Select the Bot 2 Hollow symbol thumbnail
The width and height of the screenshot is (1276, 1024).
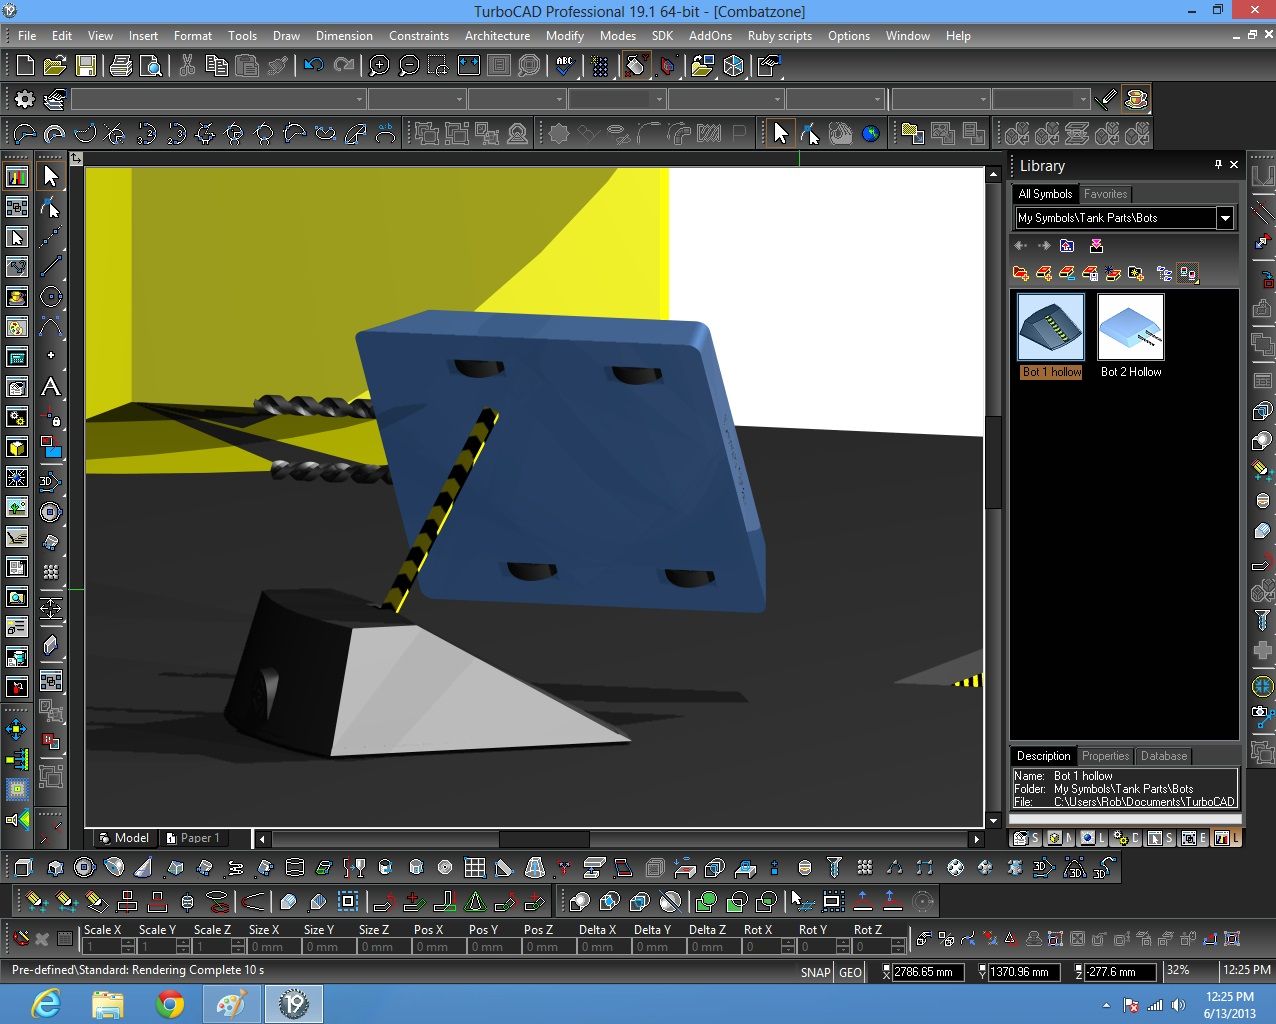point(1131,328)
